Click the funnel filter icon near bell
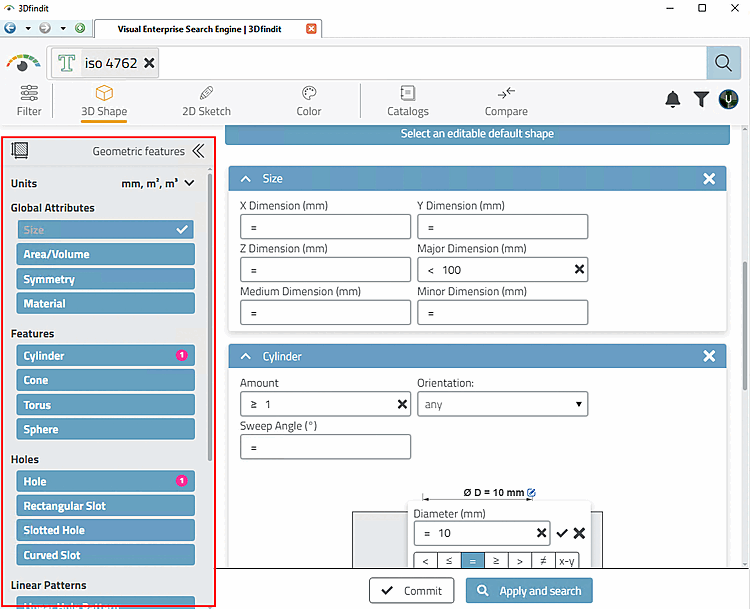 [701, 99]
